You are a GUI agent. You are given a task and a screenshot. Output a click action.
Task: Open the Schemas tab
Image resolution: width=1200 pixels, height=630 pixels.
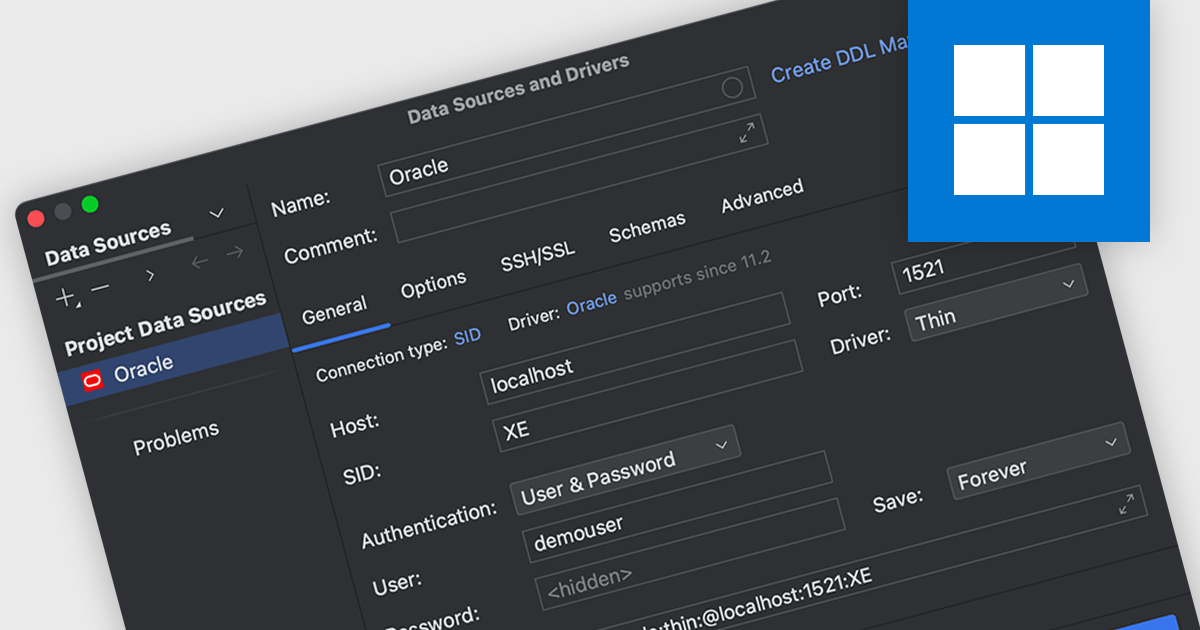tap(647, 226)
